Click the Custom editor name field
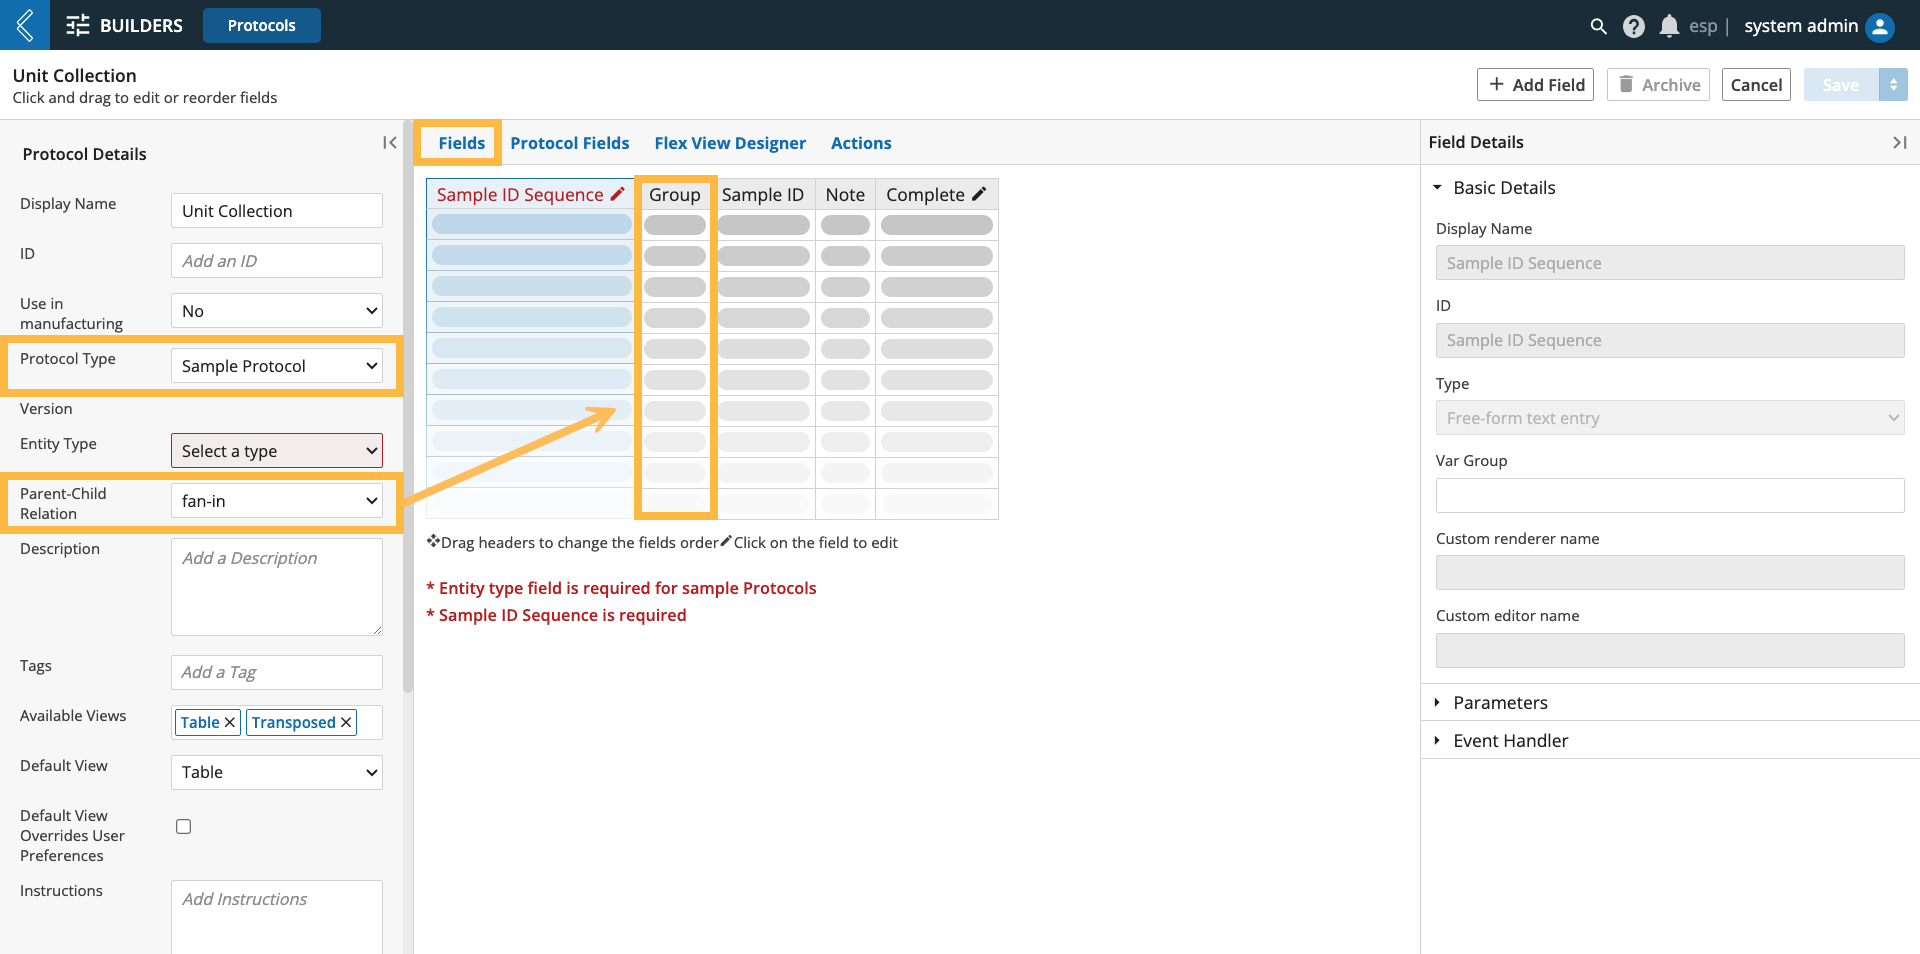Screen dimensions: 1920x954 1670,650
